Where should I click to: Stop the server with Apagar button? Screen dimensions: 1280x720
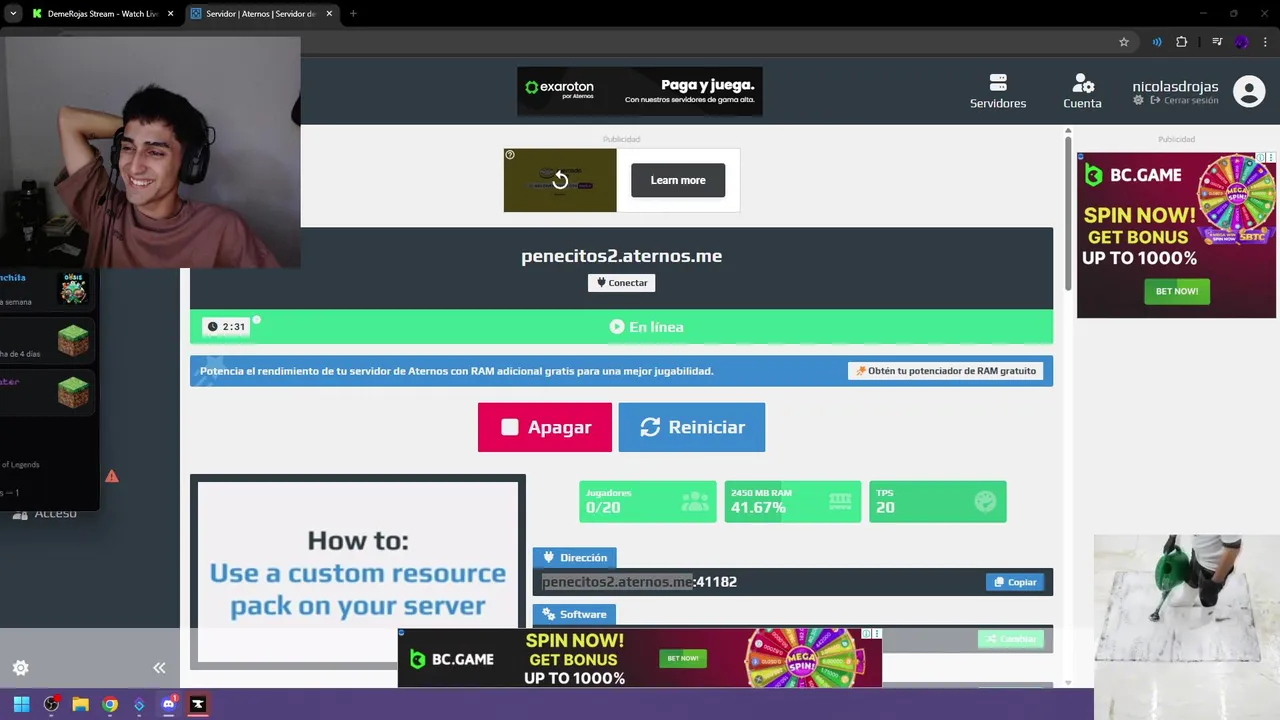[545, 427]
